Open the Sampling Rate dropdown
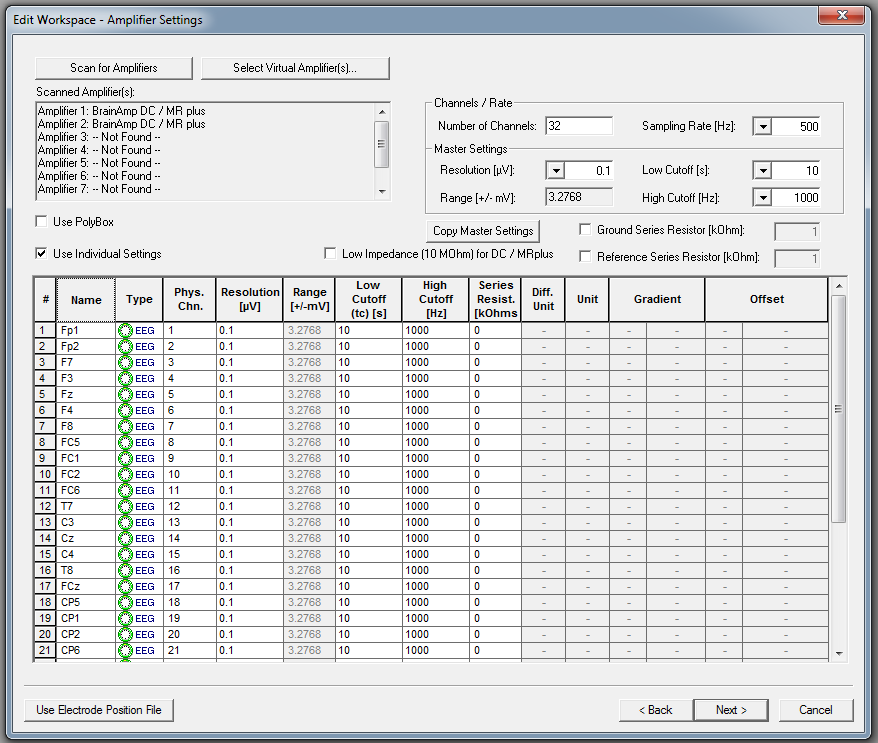 pos(762,126)
